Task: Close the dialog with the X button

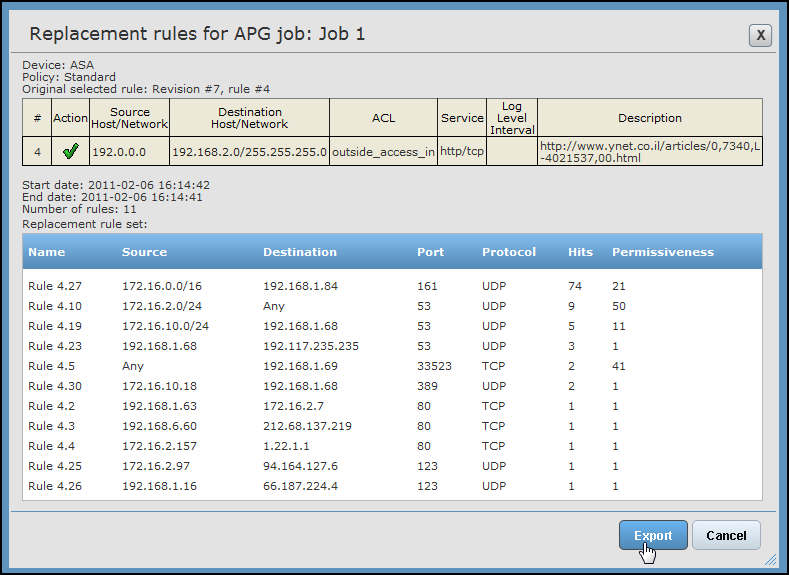Action: click(x=760, y=35)
